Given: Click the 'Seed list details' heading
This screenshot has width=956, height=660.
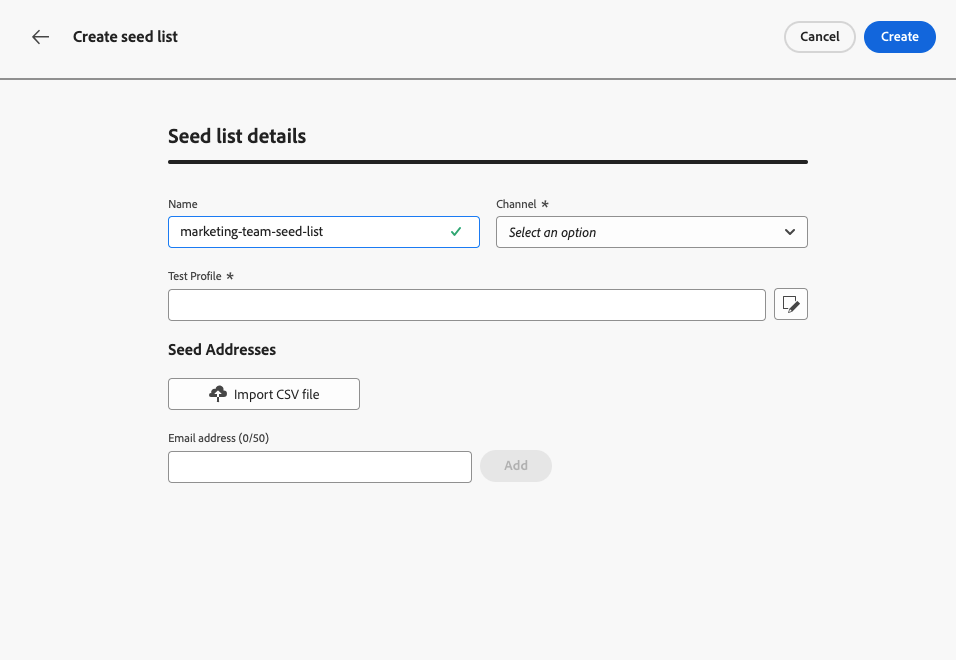Looking at the screenshot, I should (x=237, y=136).
